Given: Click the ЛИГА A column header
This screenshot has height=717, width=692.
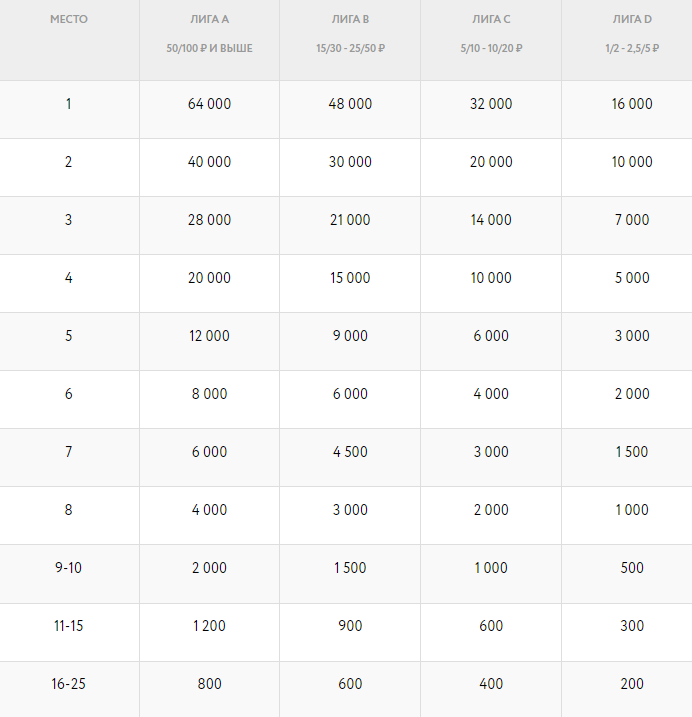Looking at the screenshot, I should tap(209, 19).
